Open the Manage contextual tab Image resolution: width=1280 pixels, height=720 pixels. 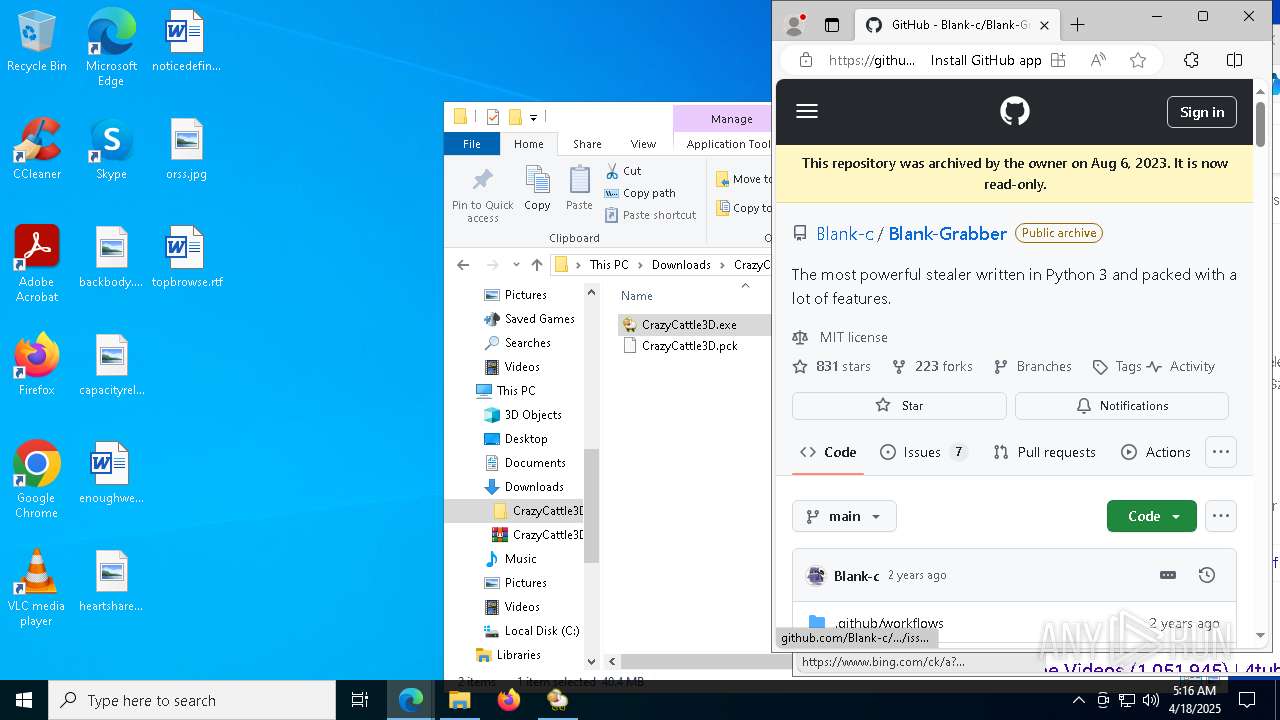(731, 119)
